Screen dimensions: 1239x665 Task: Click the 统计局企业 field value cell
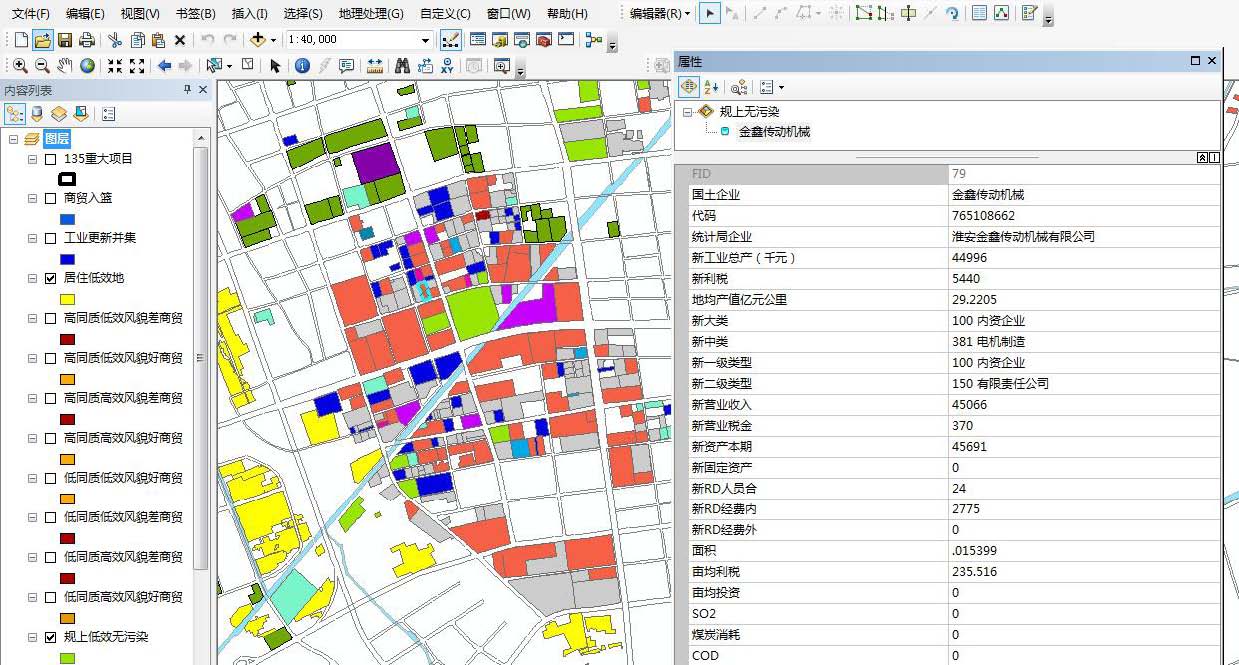pyautogui.click(x=1084, y=237)
